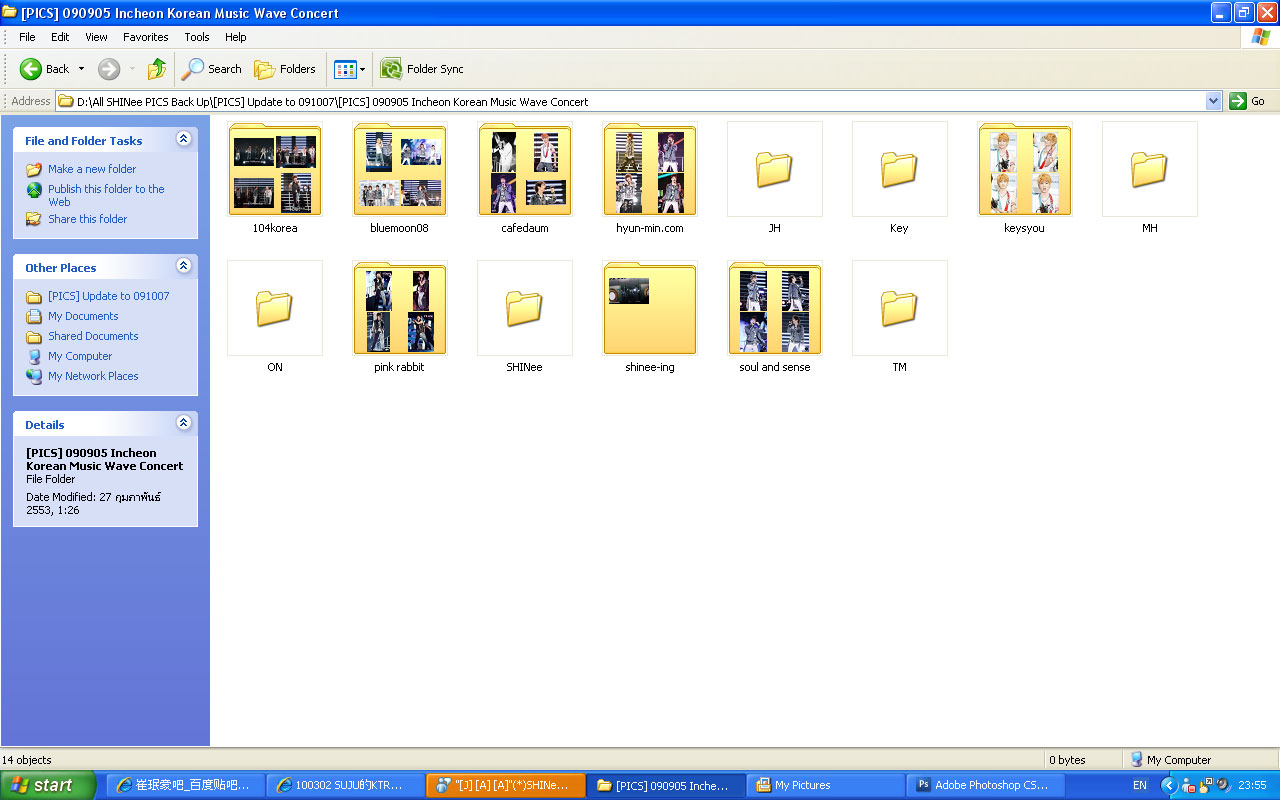Click the Publish to Web globe icon
This screenshot has width=1280, height=800.
(x=34, y=189)
